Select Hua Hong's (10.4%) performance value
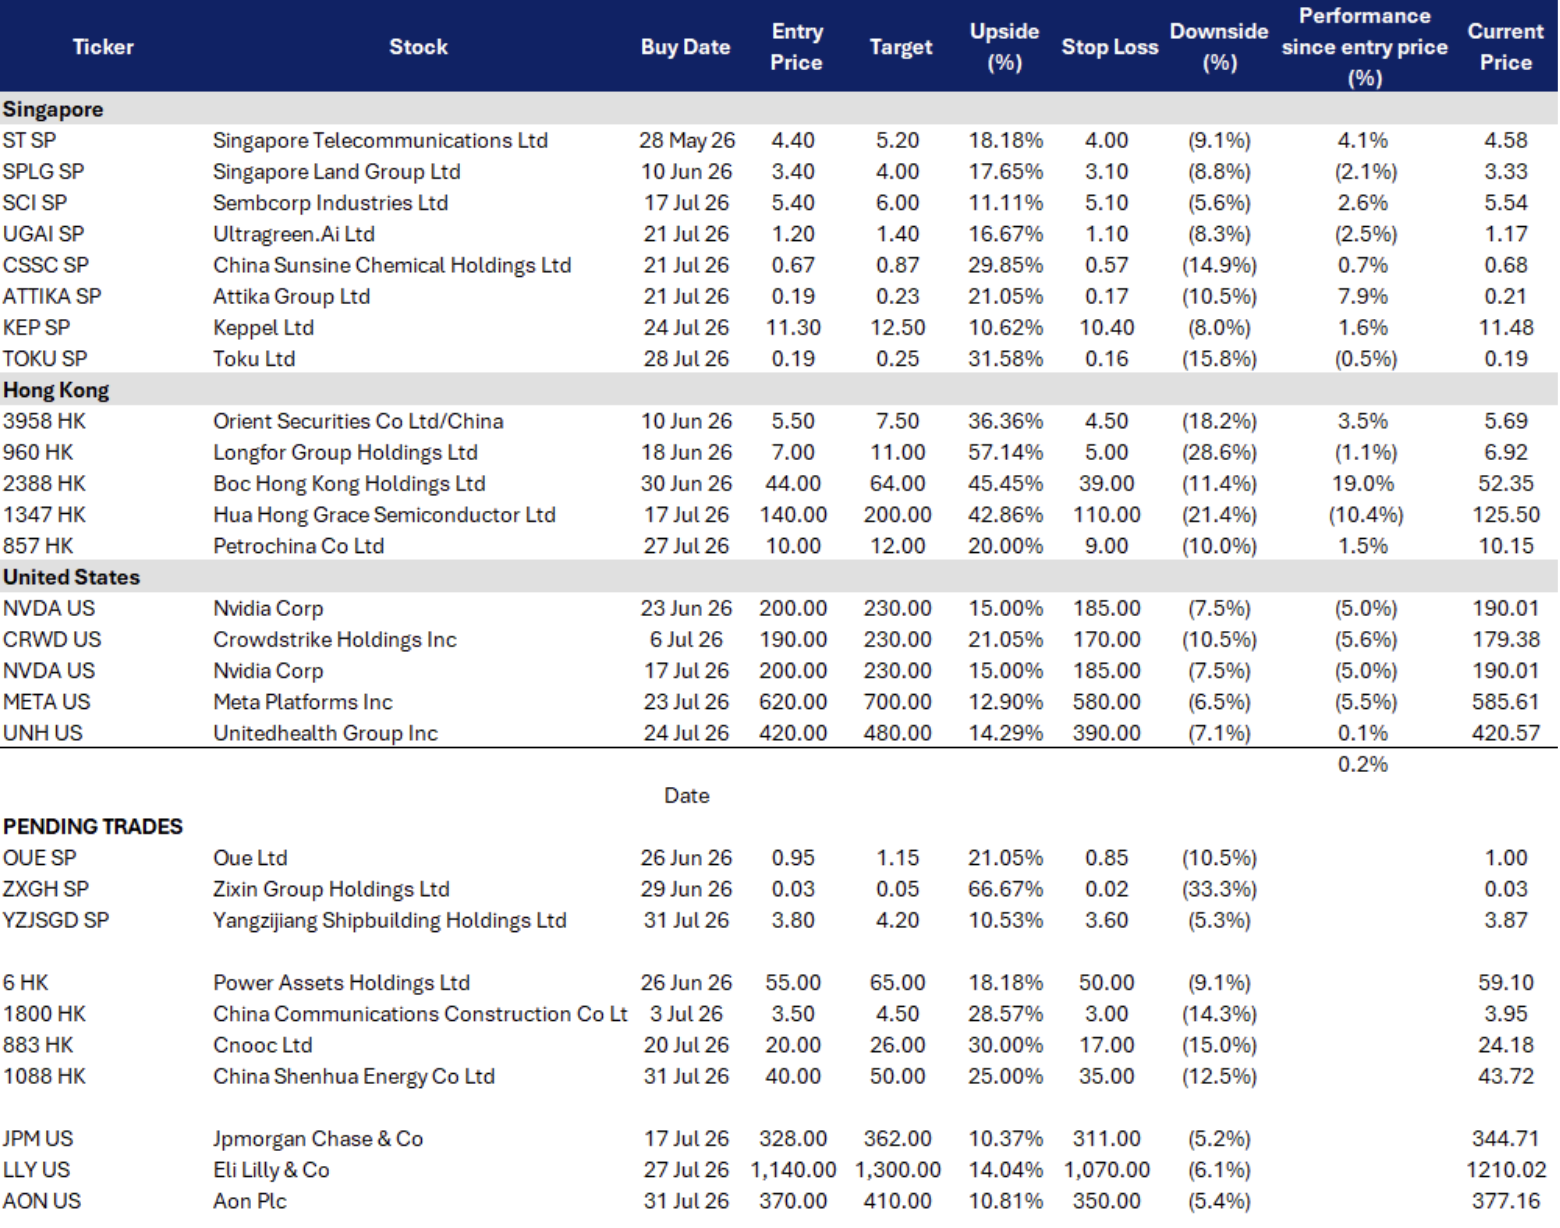 pos(1365,514)
